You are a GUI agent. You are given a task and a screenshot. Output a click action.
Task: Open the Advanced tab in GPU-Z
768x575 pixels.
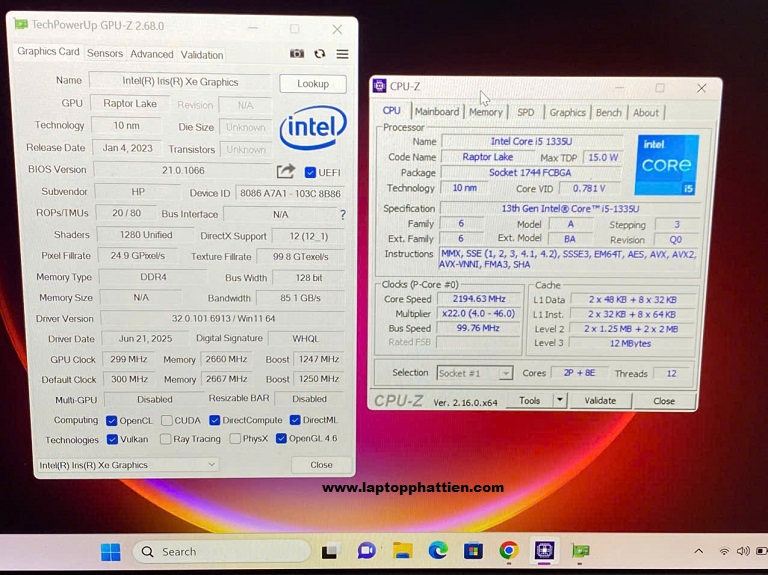pyautogui.click(x=152, y=54)
